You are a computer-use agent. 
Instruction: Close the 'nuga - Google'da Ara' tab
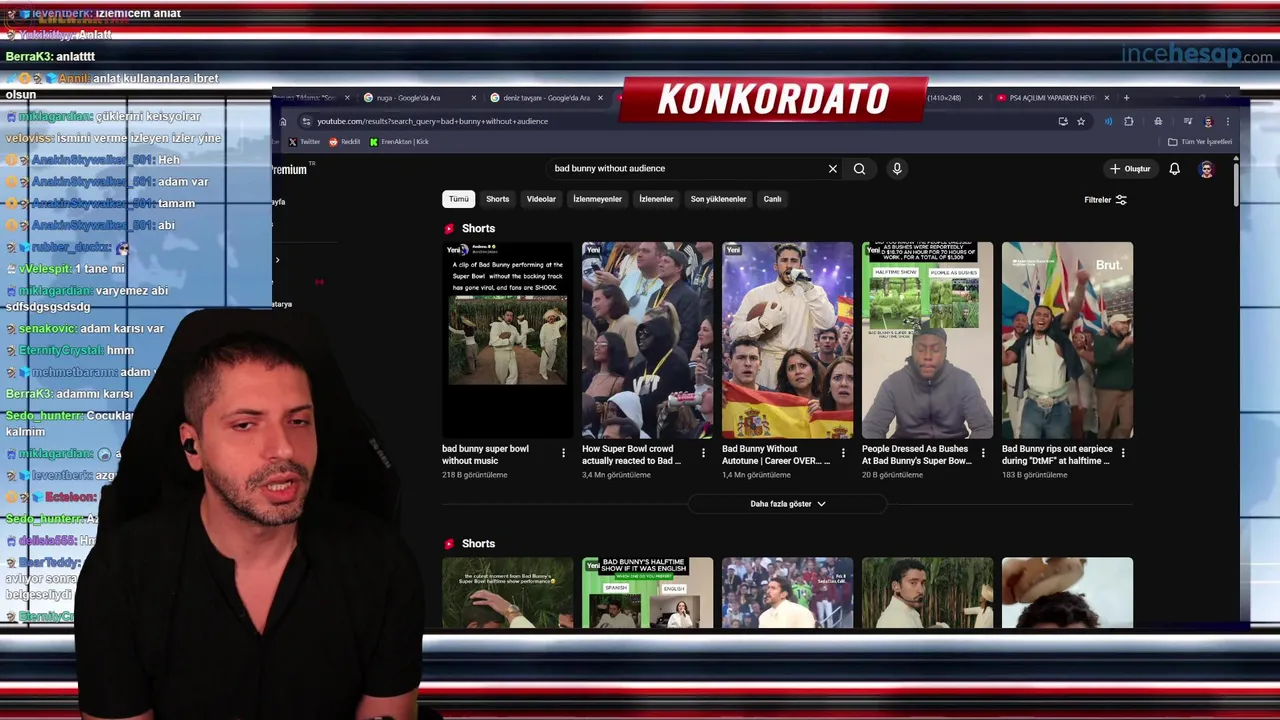tap(473, 98)
